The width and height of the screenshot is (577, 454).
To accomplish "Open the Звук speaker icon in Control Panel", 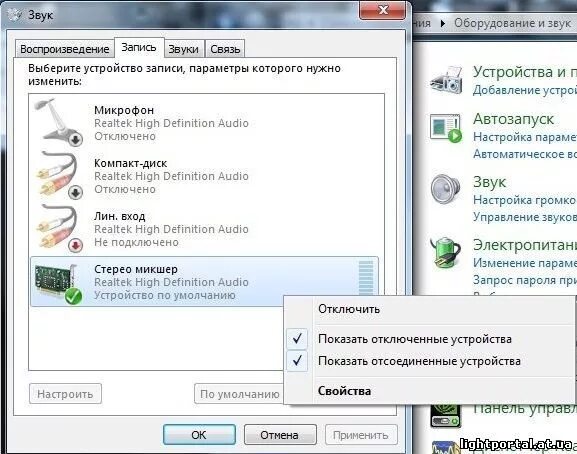I will [445, 189].
